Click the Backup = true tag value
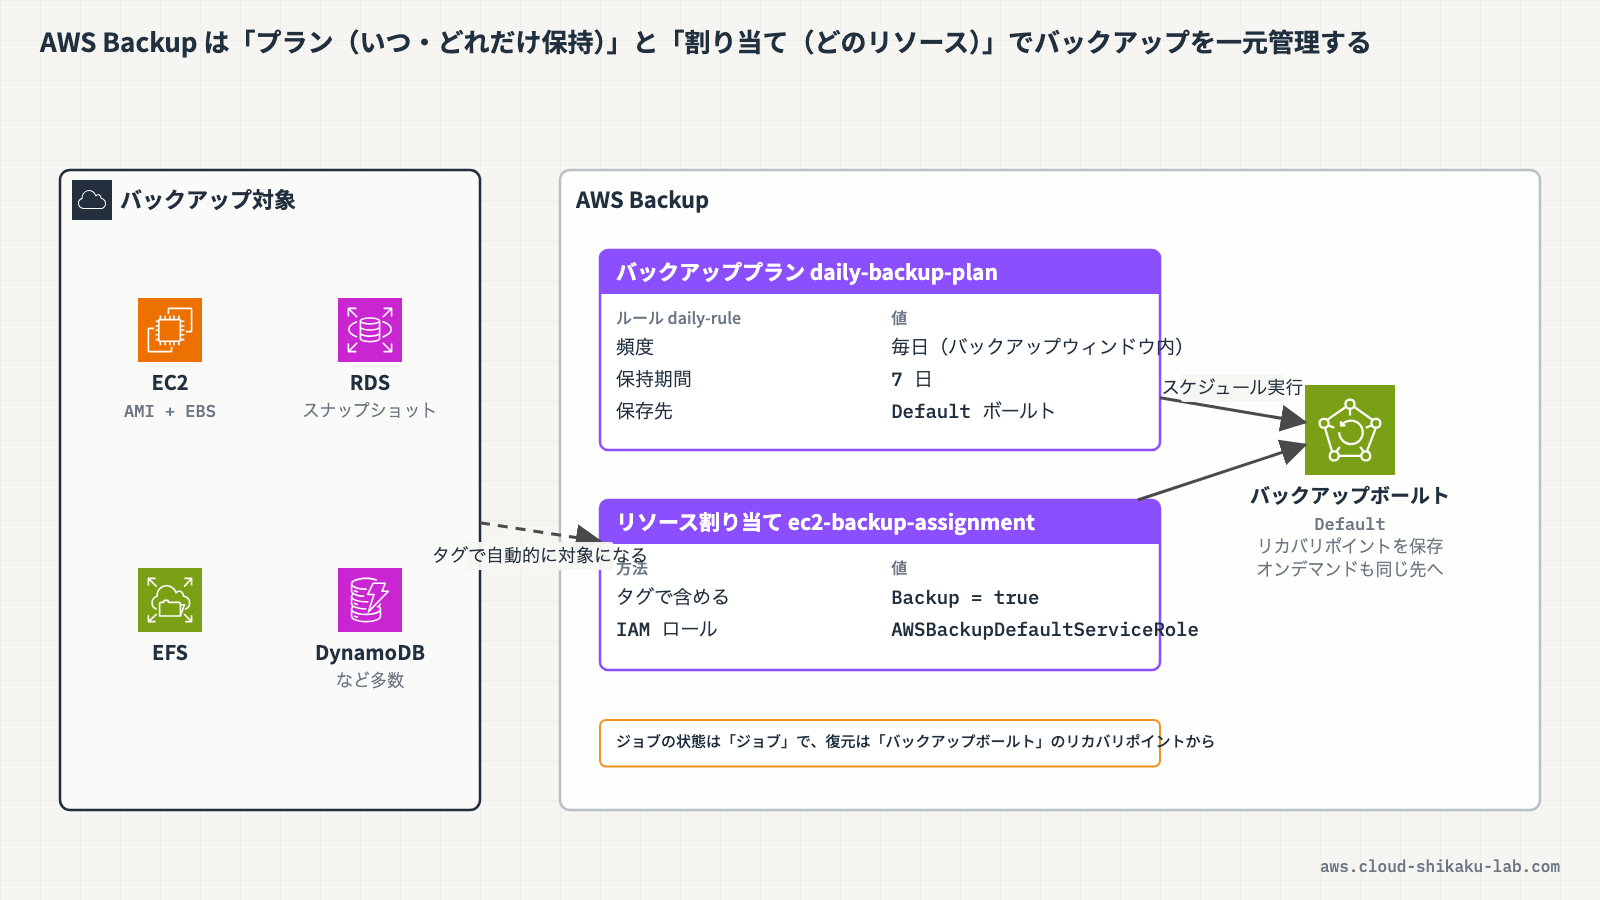This screenshot has height=900, width=1600. [965, 597]
